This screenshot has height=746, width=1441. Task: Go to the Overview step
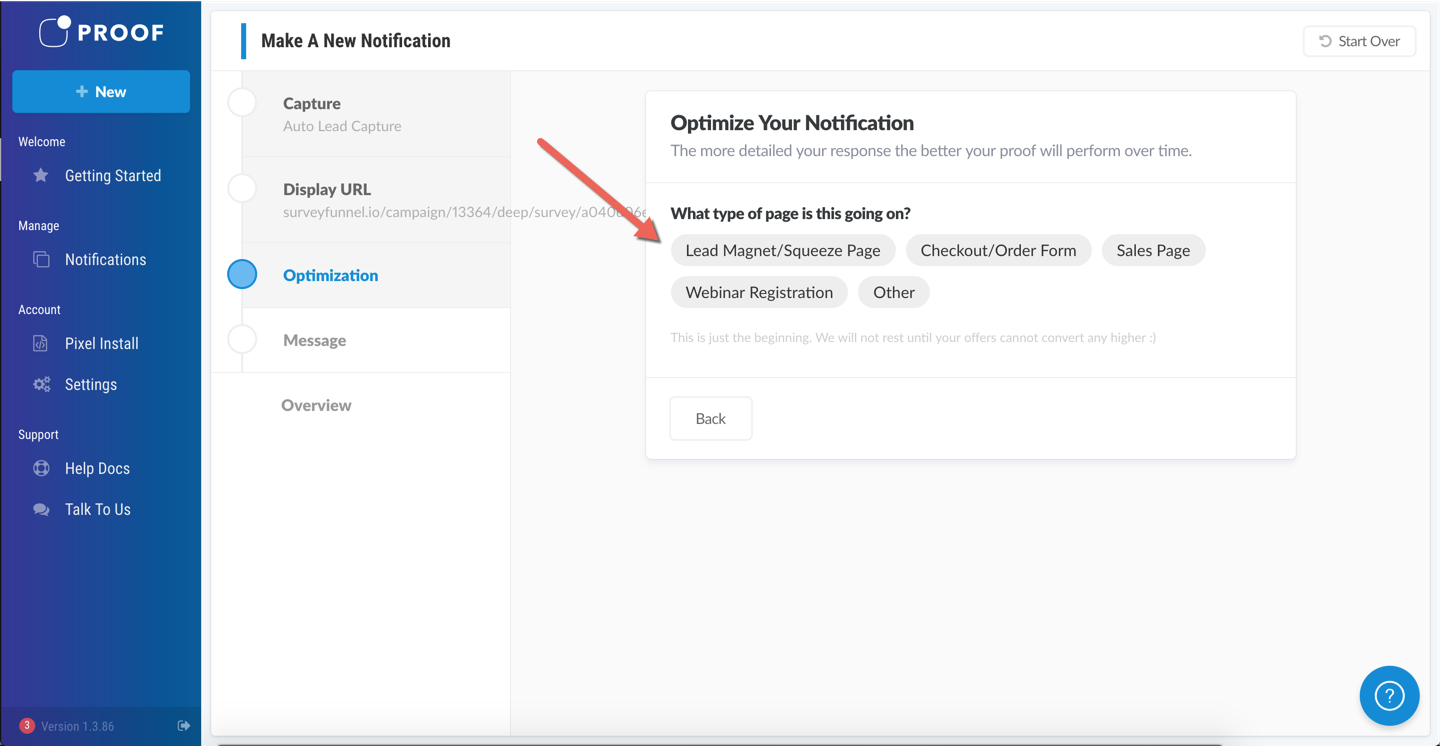coord(316,405)
